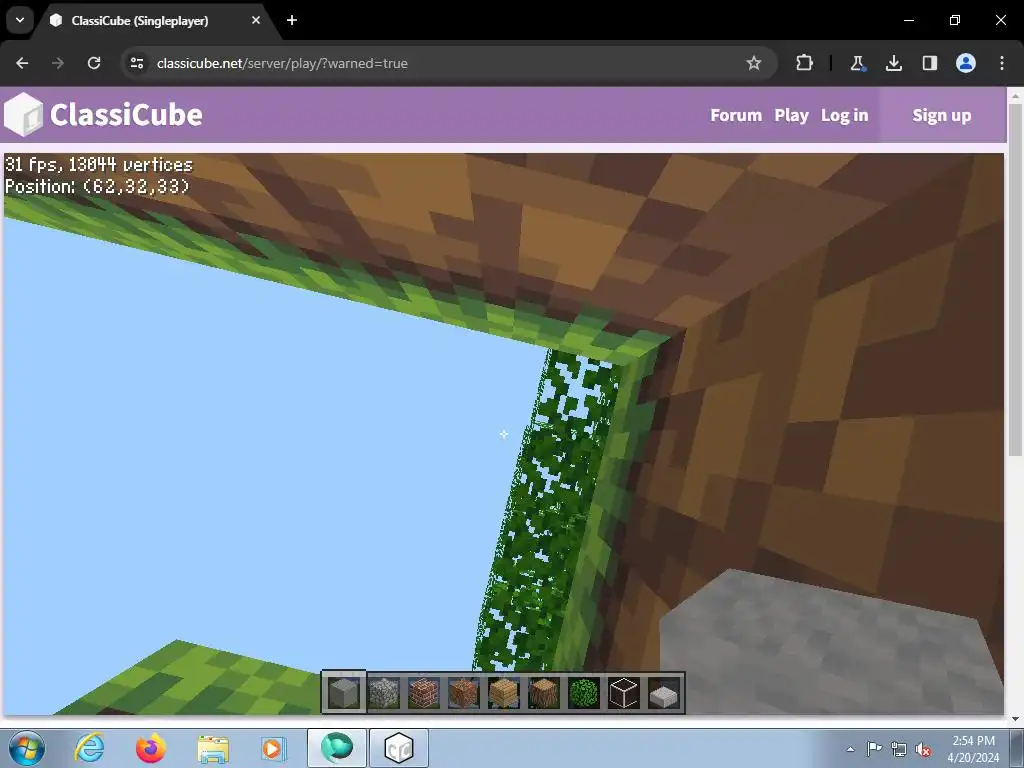Show hidden system tray icons
The image size is (1024, 768).
point(850,749)
